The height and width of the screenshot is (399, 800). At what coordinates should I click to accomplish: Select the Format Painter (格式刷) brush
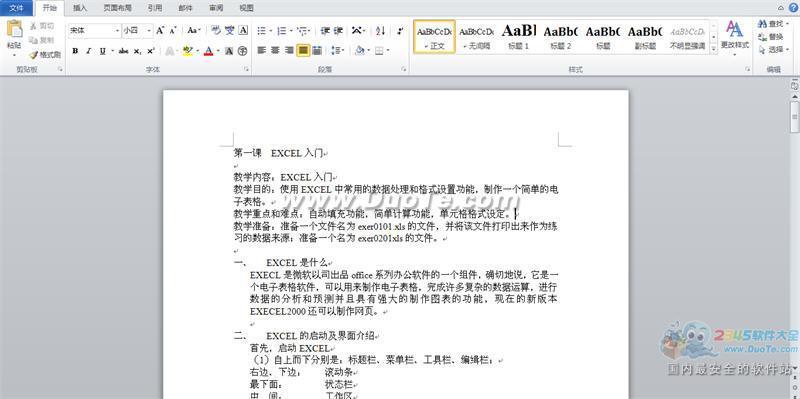(45, 54)
